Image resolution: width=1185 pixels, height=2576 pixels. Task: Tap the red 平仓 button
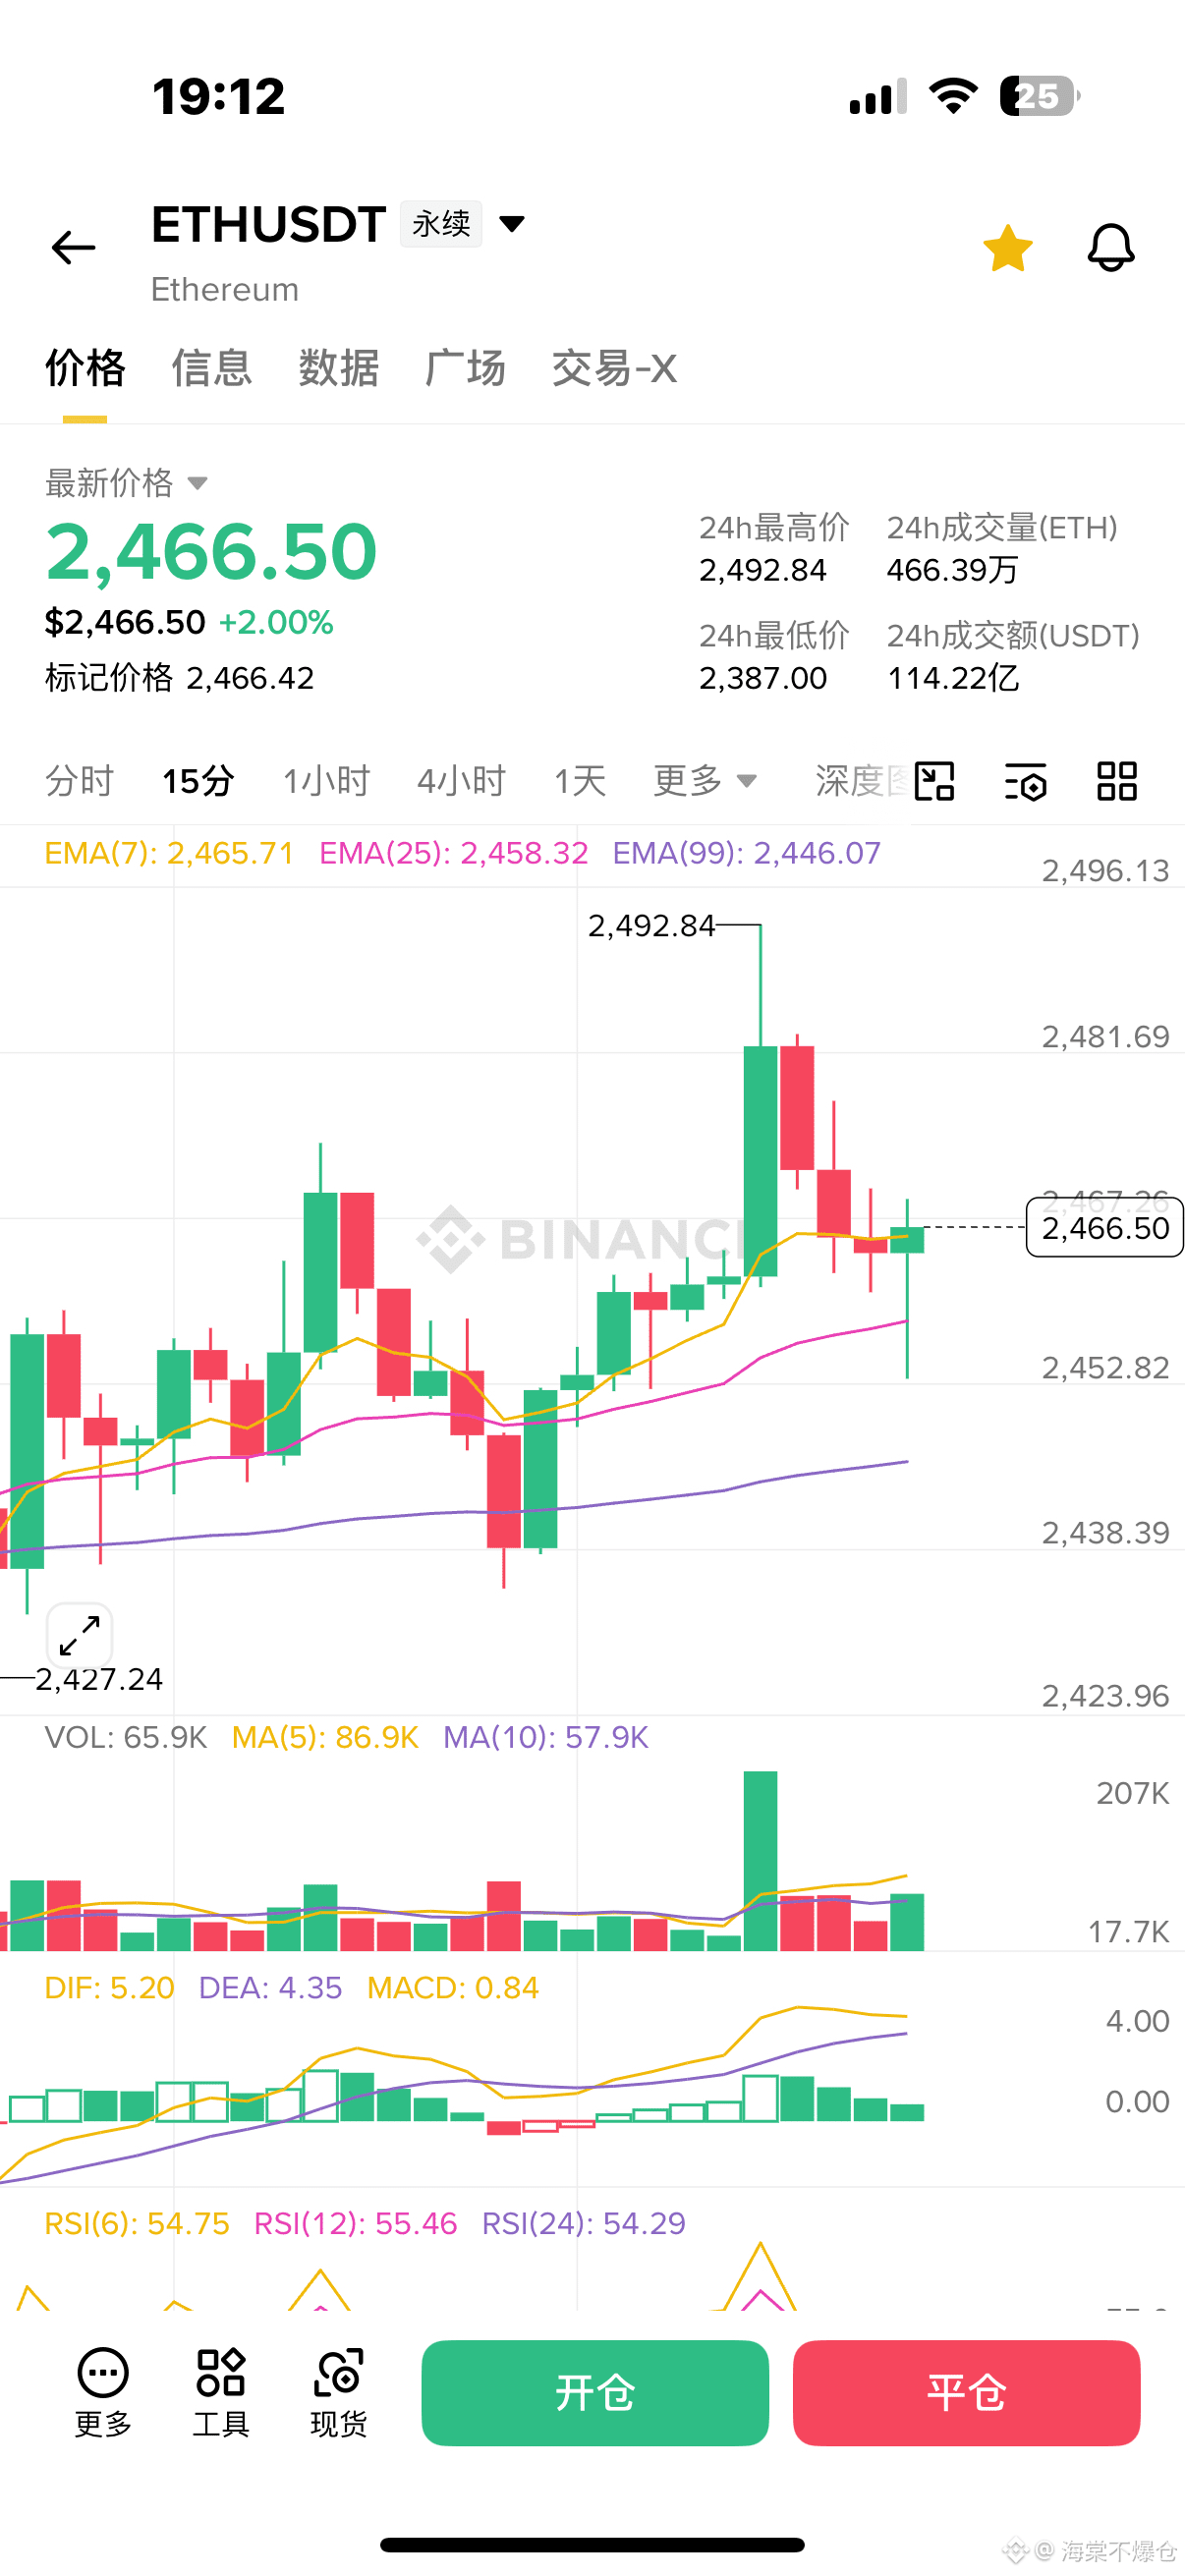click(966, 2392)
